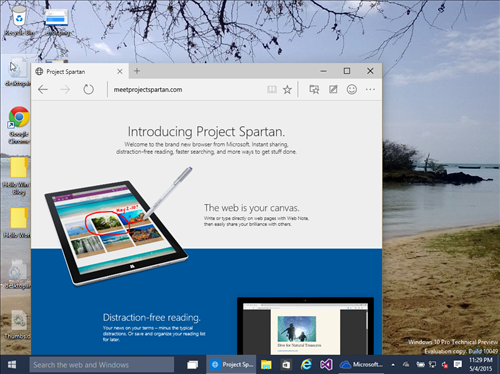The image size is (500, 374).
Task: Close the Project Spartan tab
Action: click(120, 71)
